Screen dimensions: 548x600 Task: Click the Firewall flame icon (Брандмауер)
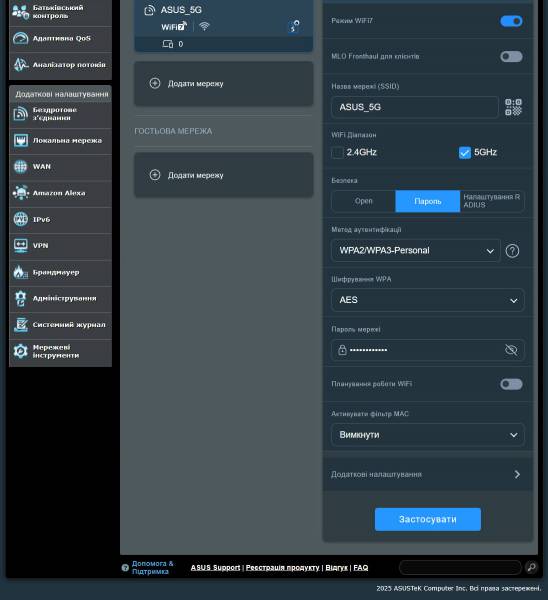tap(21, 272)
